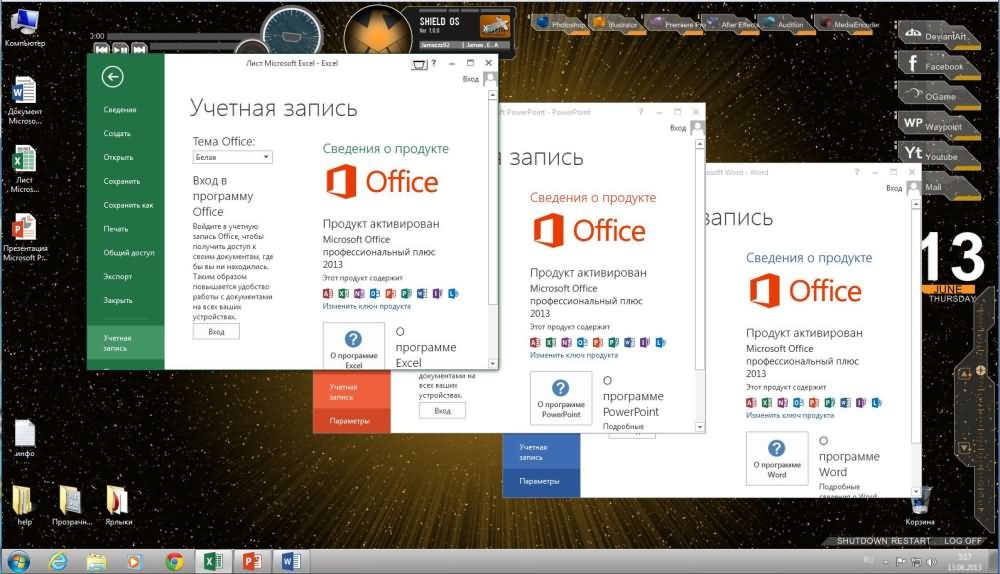Open Параметры in the Word sidebar

pos(539,482)
